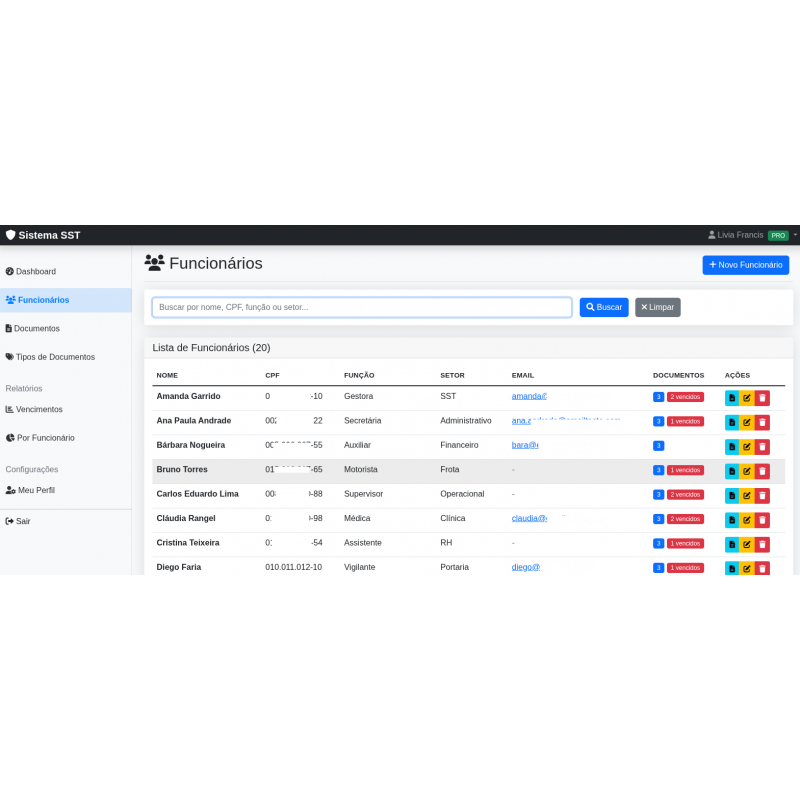Delete the Carlos Eduardo Lima row

pyautogui.click(x=762, y=495)
